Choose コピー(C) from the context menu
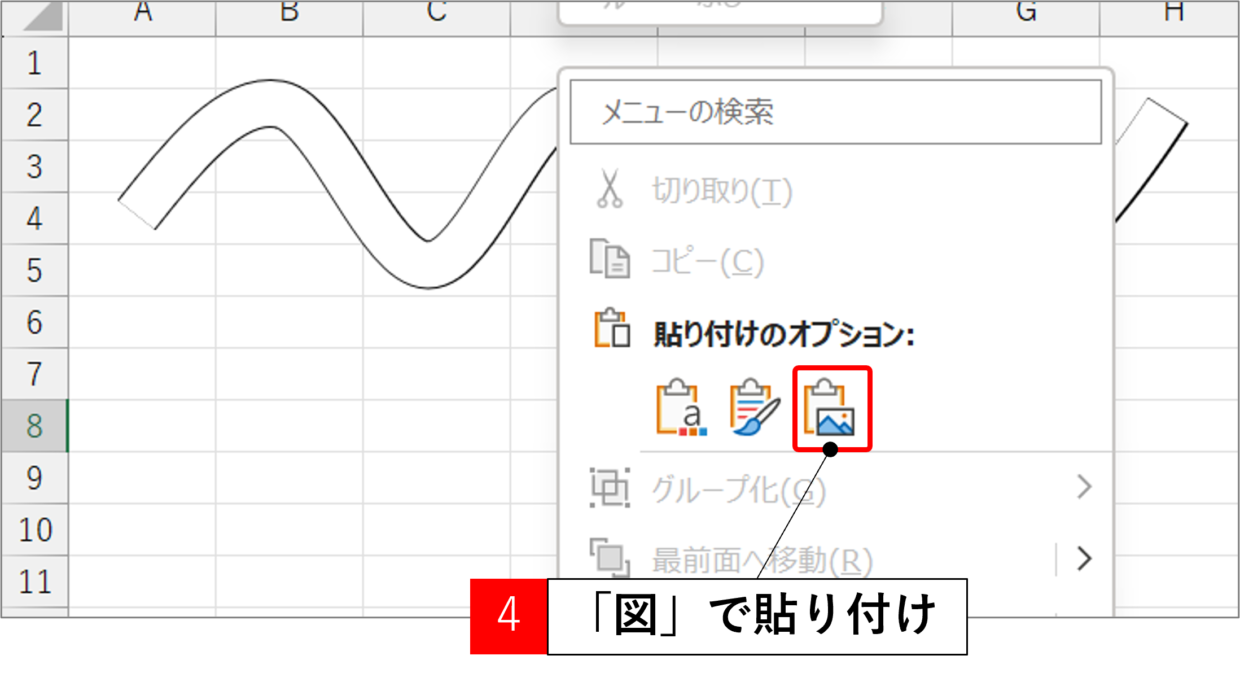 point(708,262)
